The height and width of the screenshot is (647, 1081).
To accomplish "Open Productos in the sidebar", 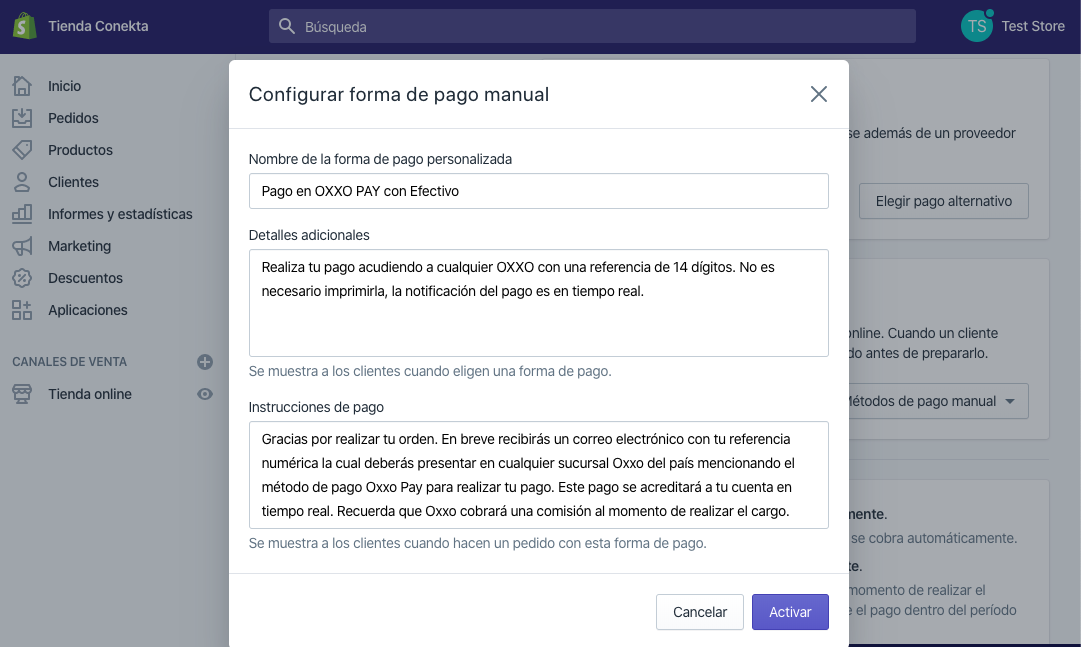I will pos(80,150).
